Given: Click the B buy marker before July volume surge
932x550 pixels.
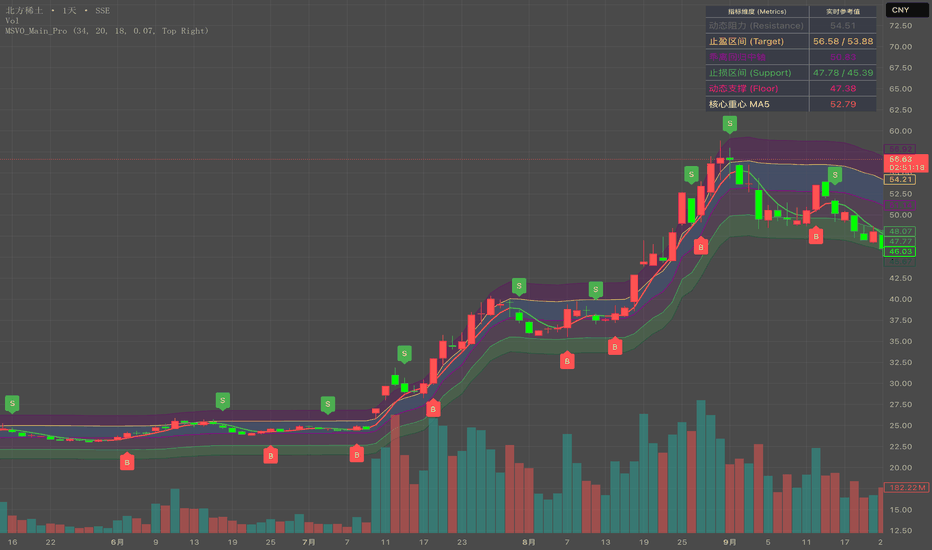Looking at the screenshot, I should [x=357, y=454].
